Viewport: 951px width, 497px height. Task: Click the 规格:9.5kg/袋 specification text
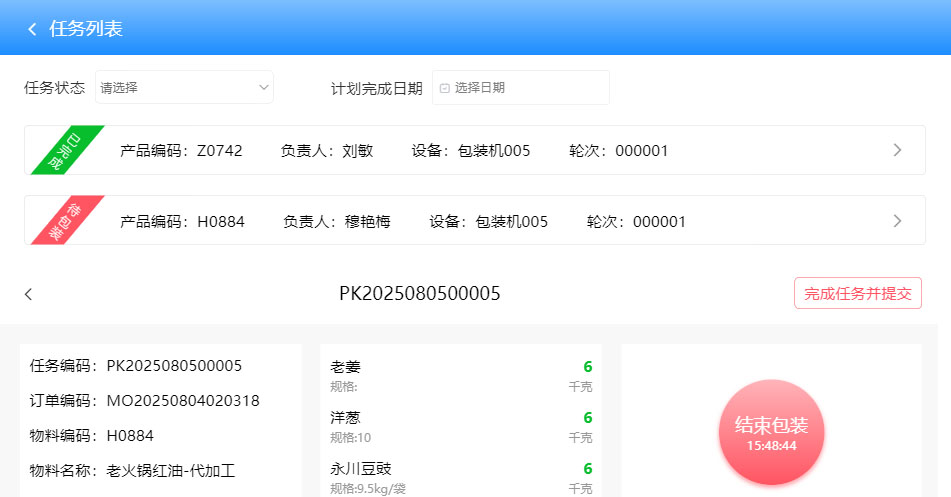tap(368, 489)
